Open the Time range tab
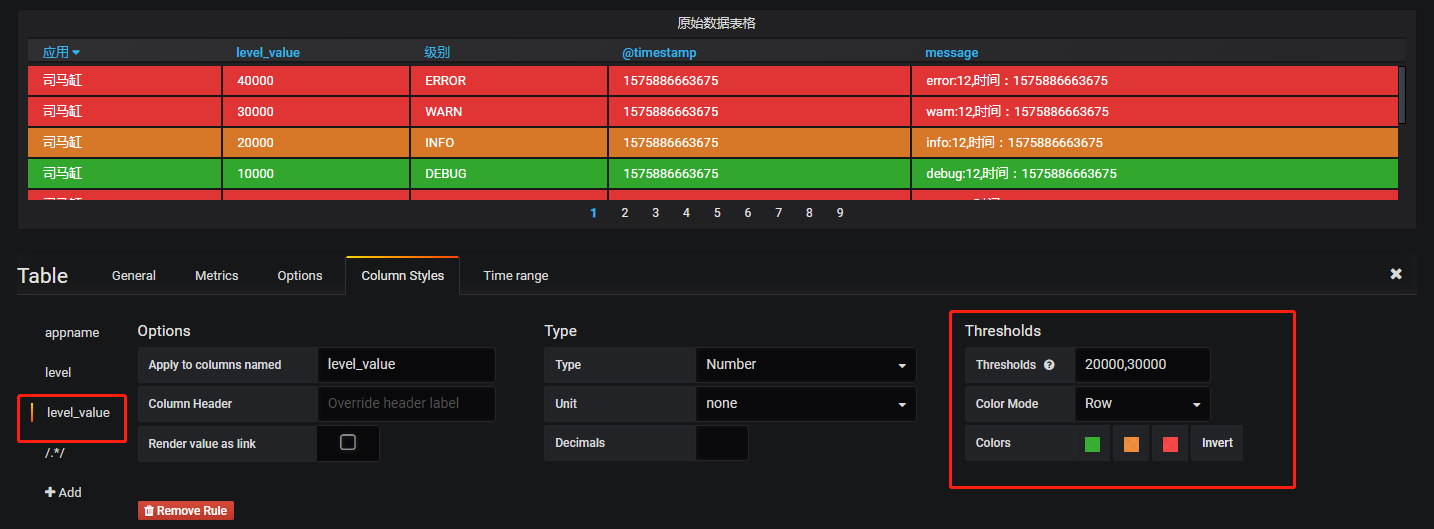 tap(516, 276)
